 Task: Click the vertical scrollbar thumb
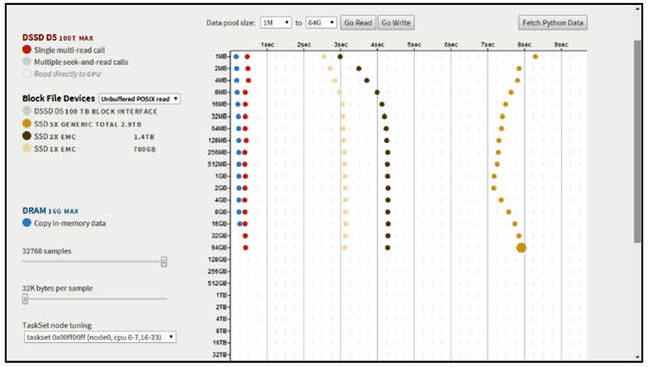pos(638,141)
